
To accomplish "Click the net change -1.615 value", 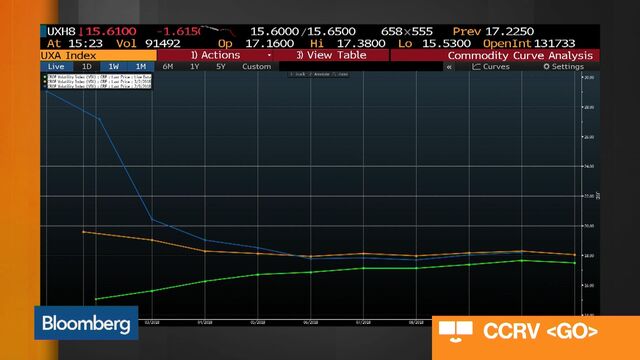I will coord(178,31).
